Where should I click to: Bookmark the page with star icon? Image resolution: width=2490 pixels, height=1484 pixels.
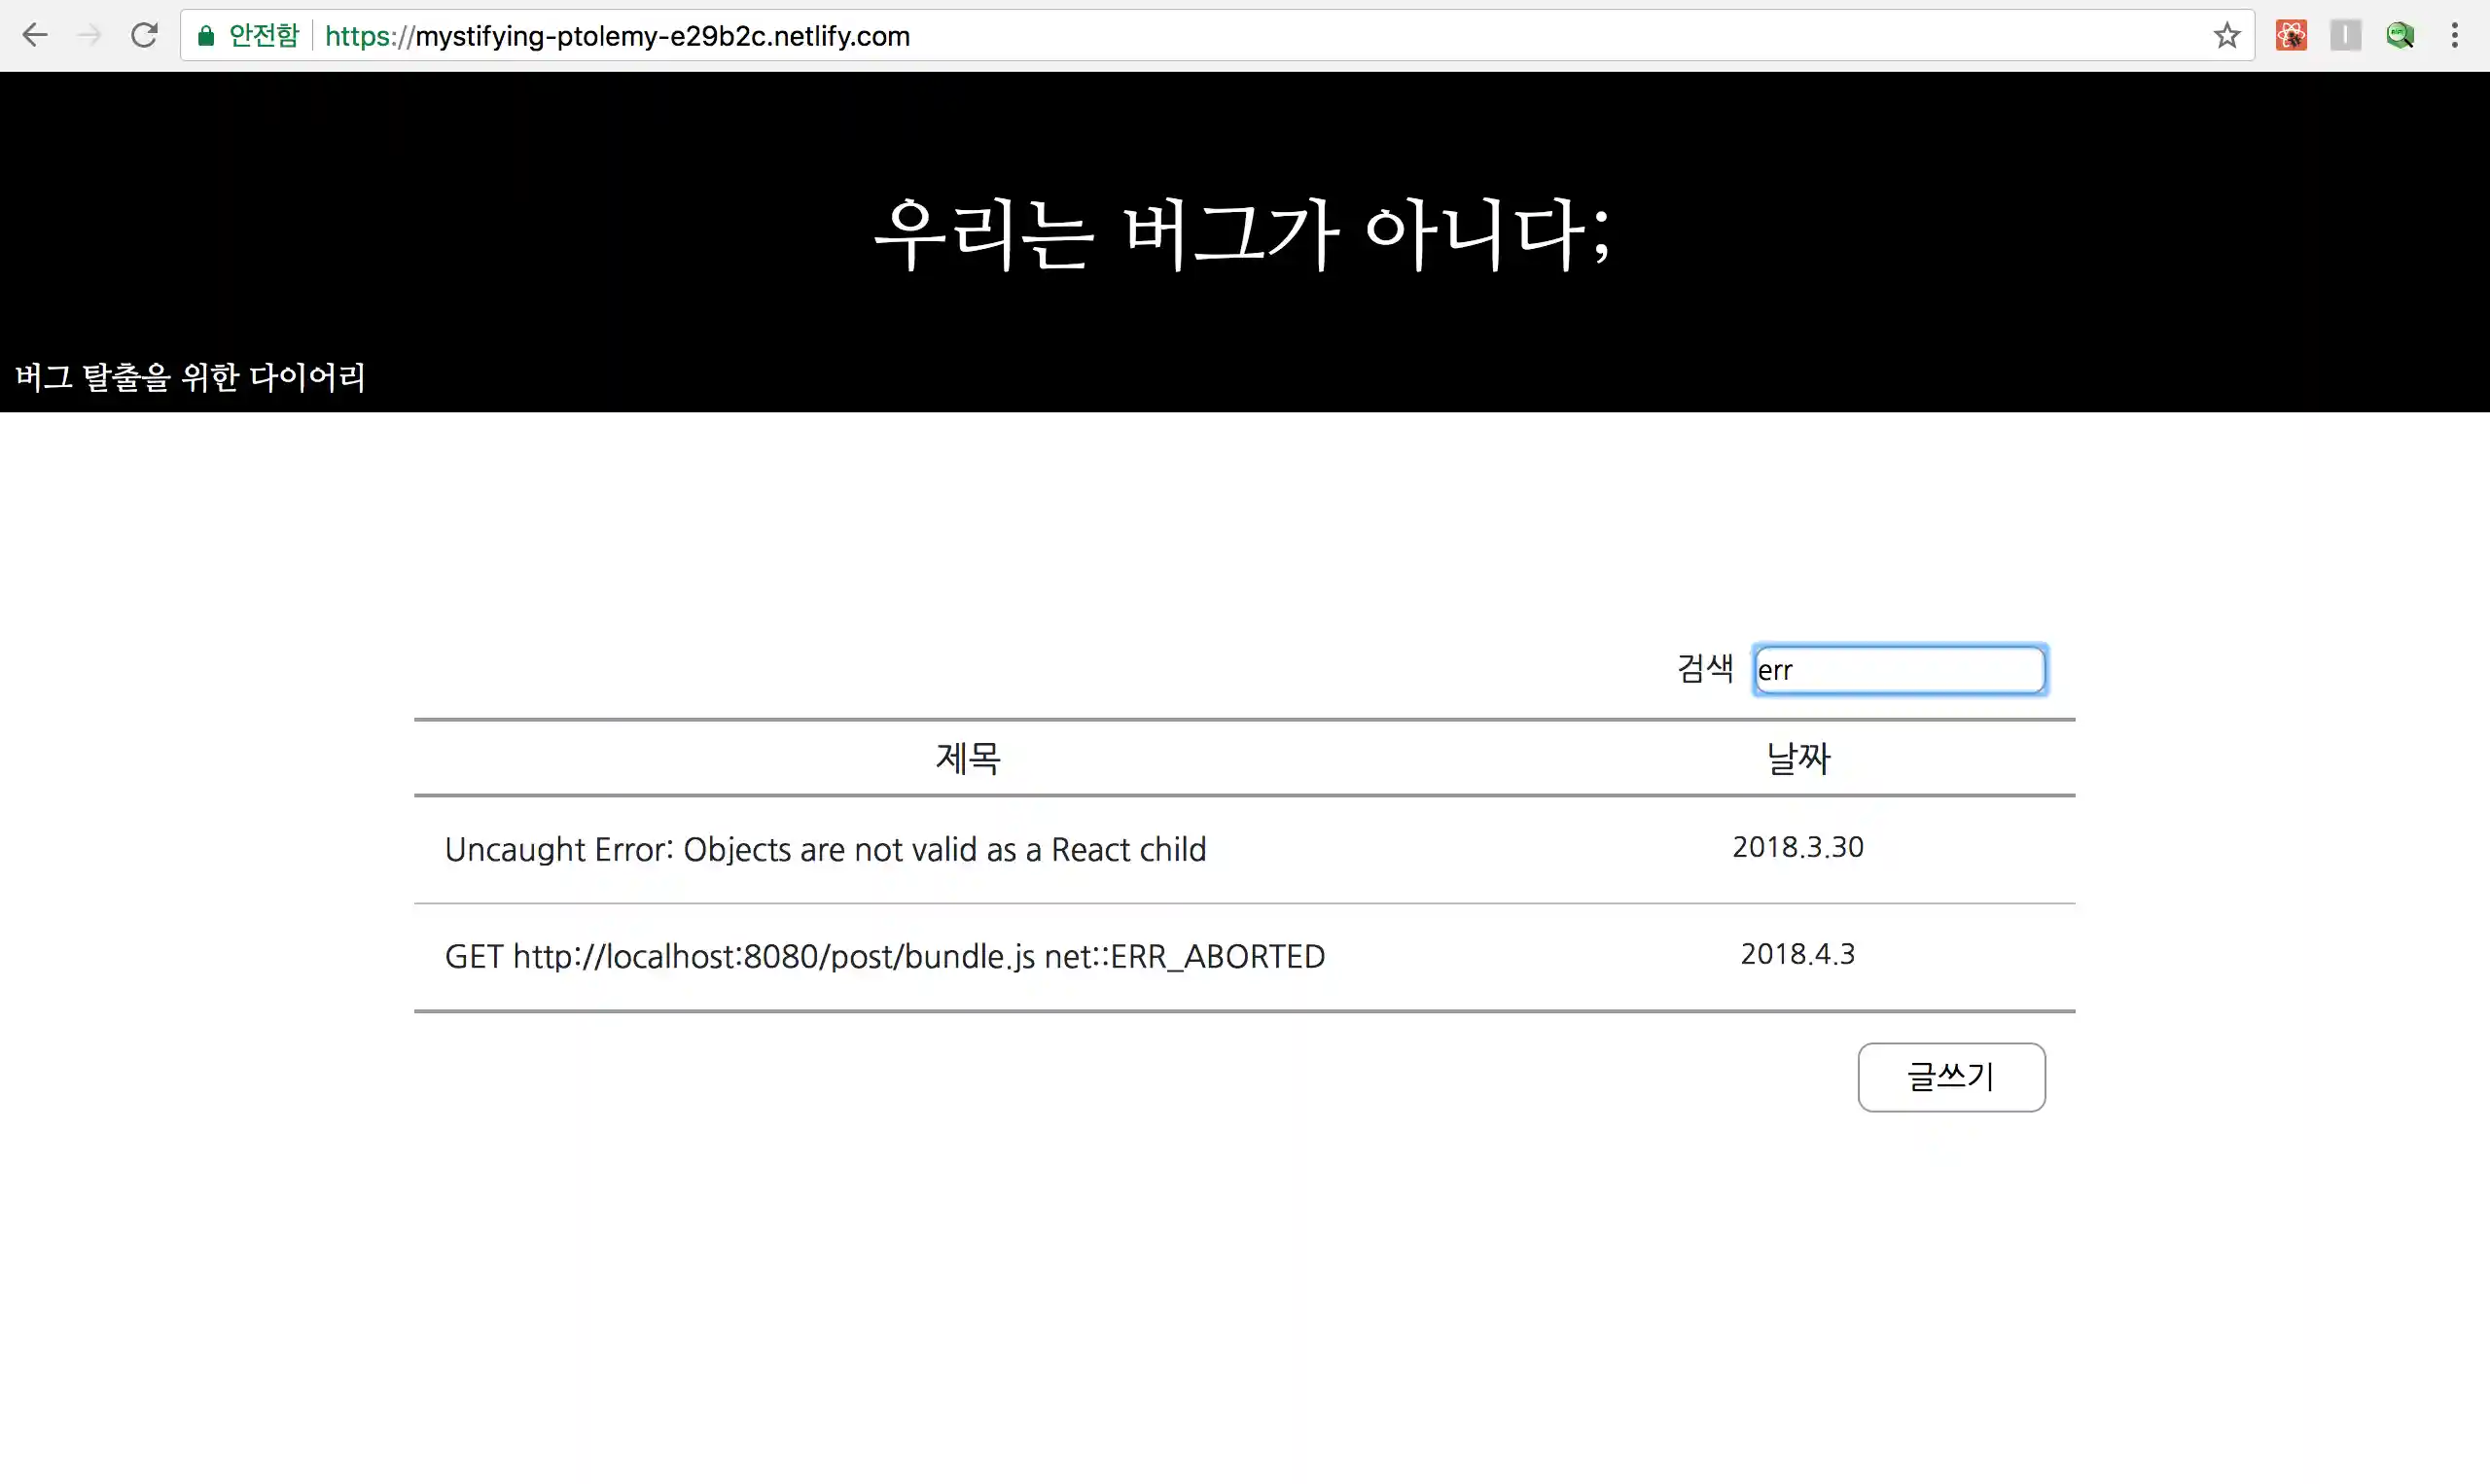pos(2226,35)
